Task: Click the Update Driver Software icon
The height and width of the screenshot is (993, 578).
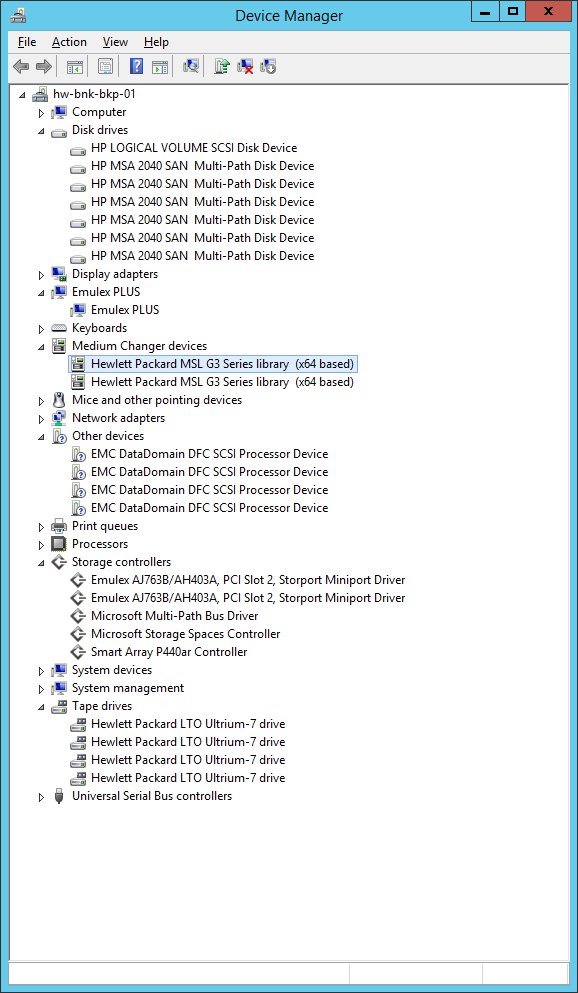Action: coord(222,66)
